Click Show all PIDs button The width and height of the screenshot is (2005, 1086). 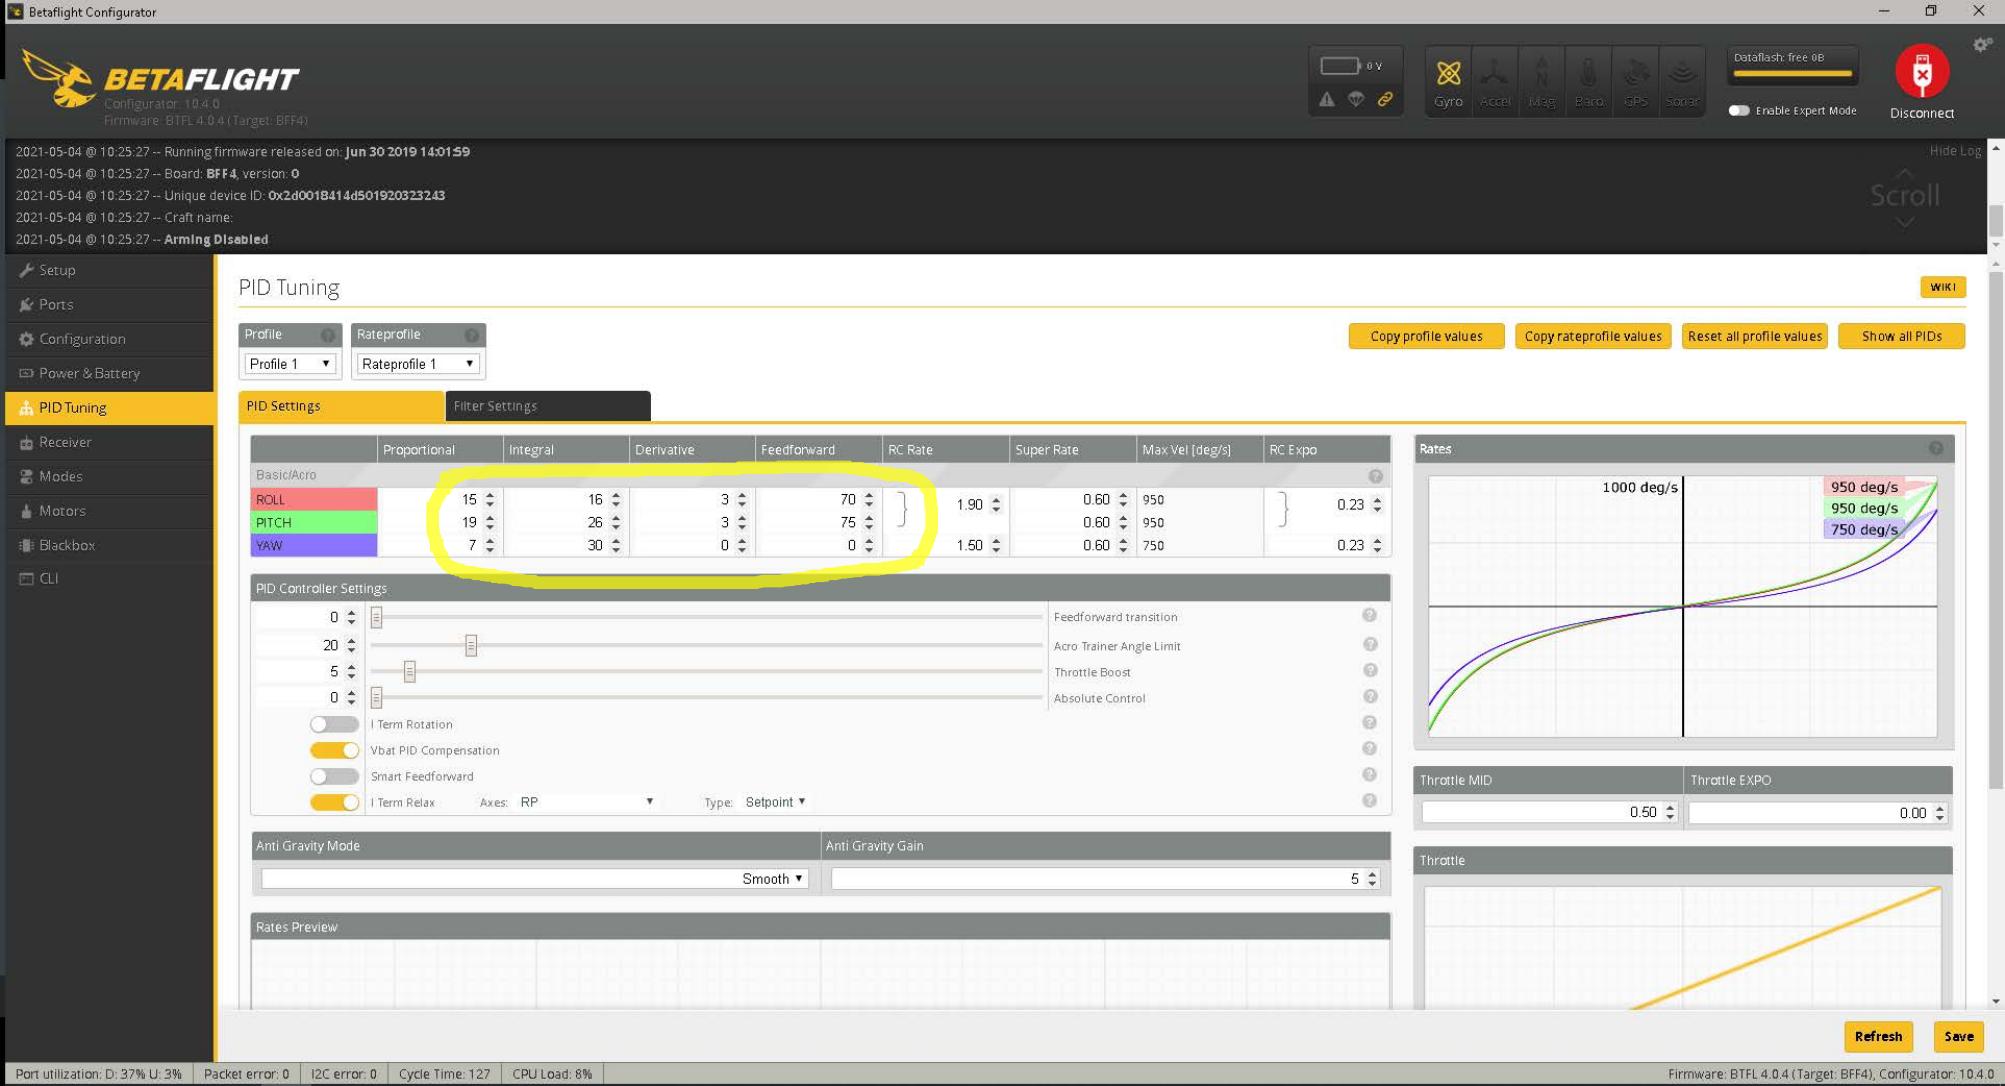(1901, 336)
